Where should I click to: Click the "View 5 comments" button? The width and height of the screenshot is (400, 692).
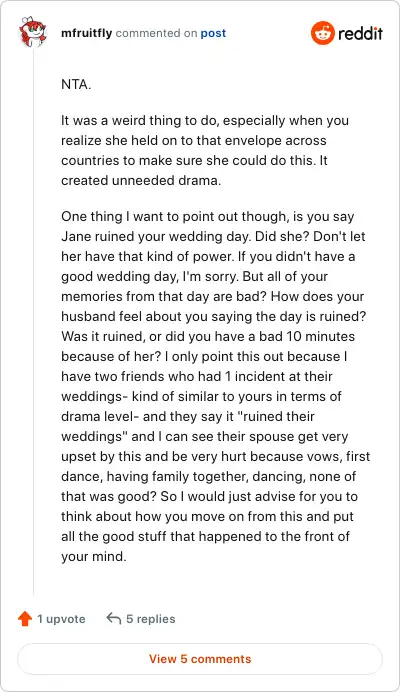[200, 659]
